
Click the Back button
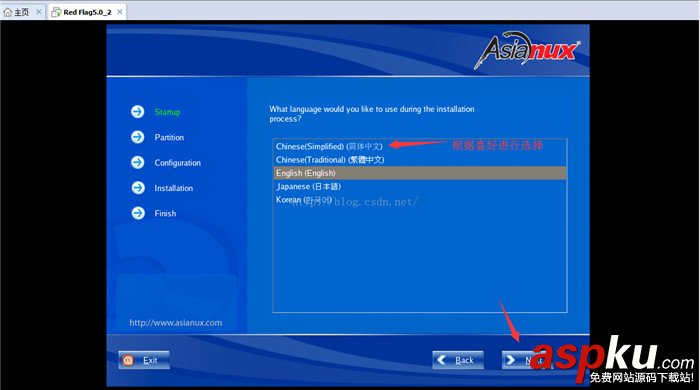tap(458, 360)
